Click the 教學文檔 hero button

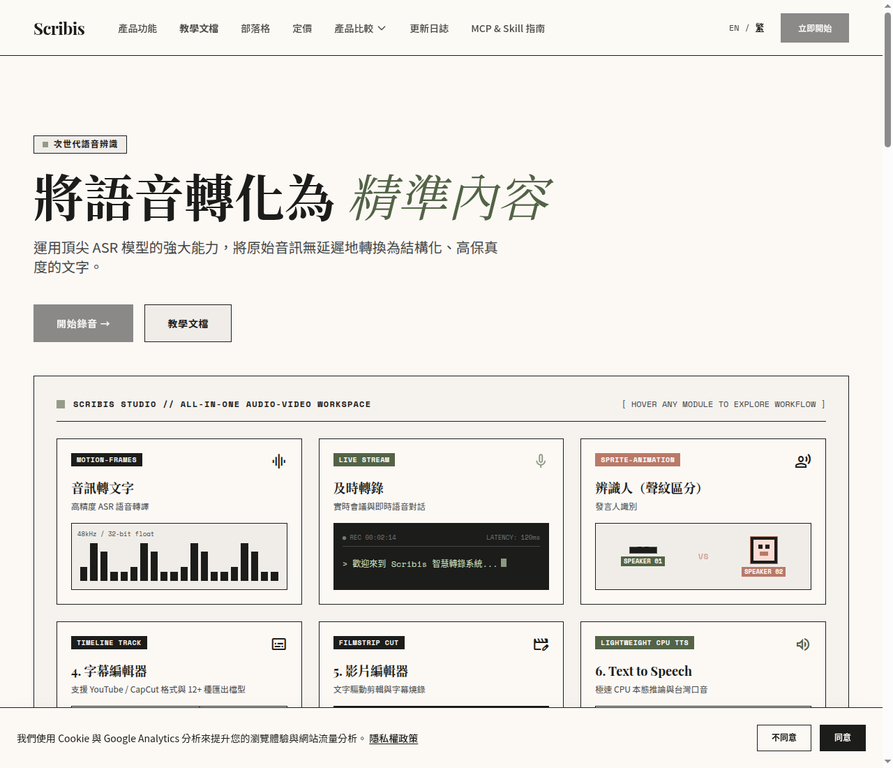(x=188, y=323)
